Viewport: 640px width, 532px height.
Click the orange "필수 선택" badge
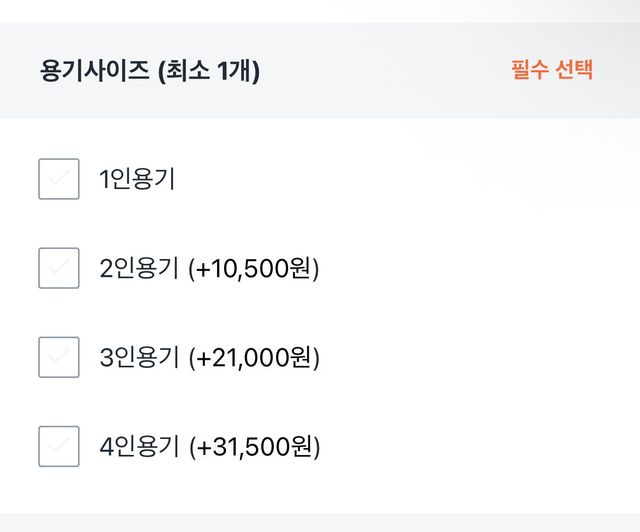(552, 71)
